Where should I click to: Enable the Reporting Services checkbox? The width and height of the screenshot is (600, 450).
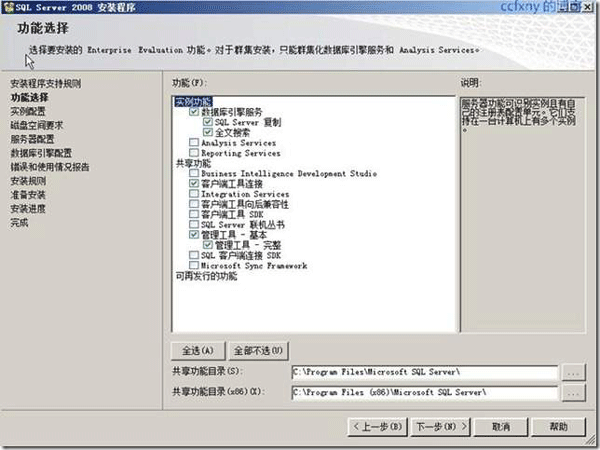tap(194, 153)
